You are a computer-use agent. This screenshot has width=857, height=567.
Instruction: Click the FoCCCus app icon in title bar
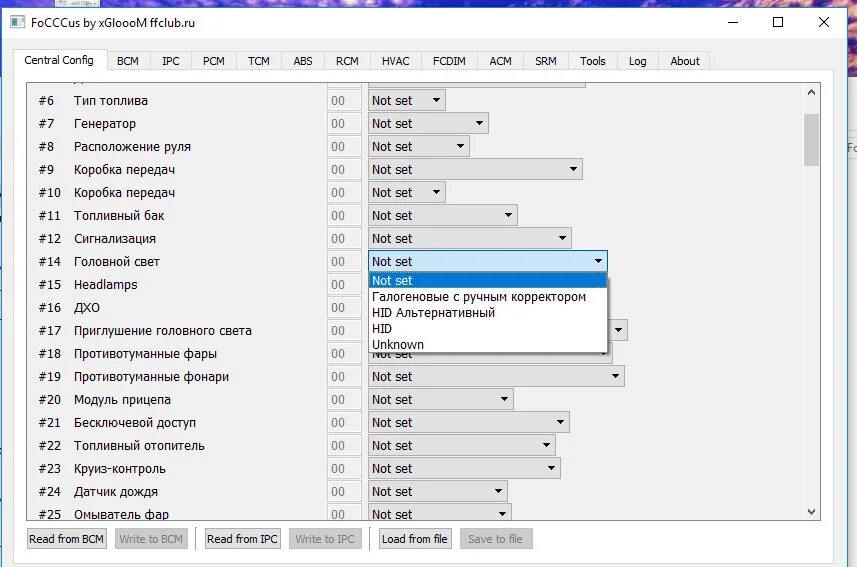coord(17,22)
